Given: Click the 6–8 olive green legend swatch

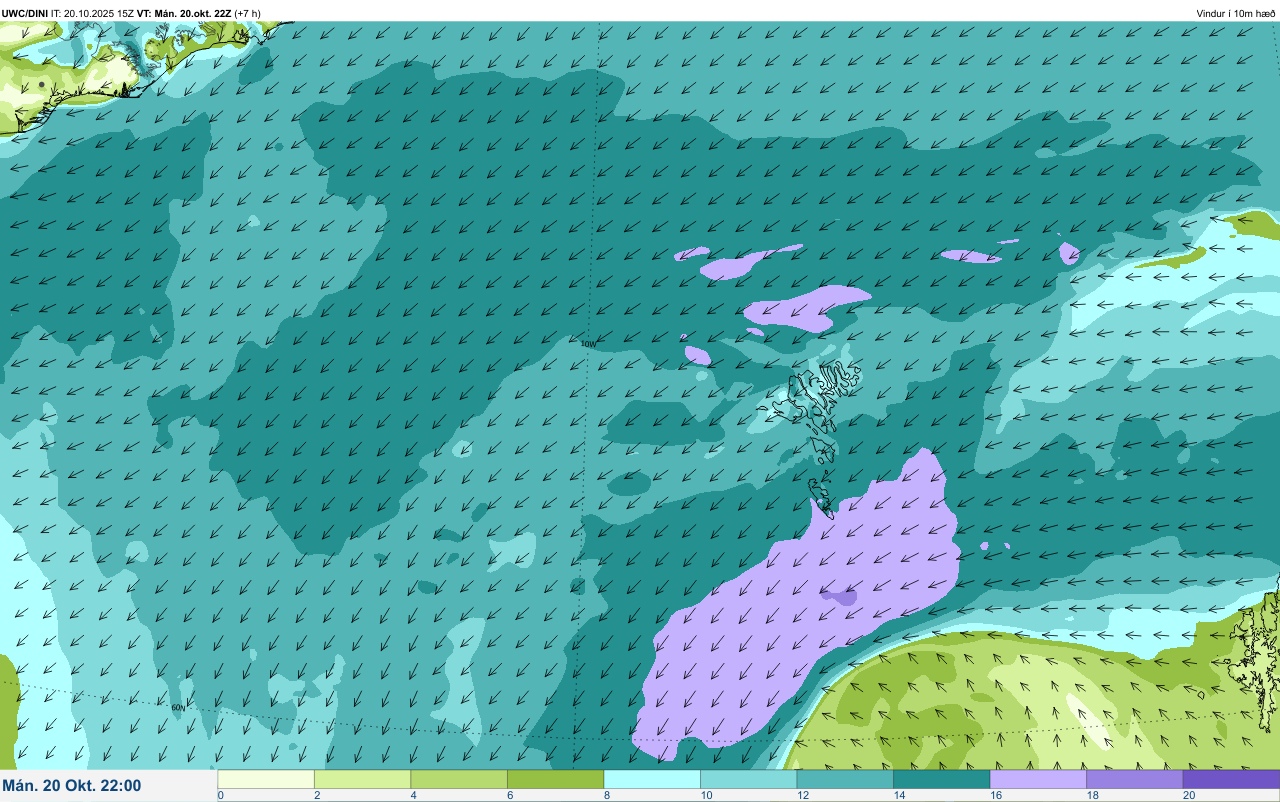Looking at the screenshot, I should [x=555, y=779].
